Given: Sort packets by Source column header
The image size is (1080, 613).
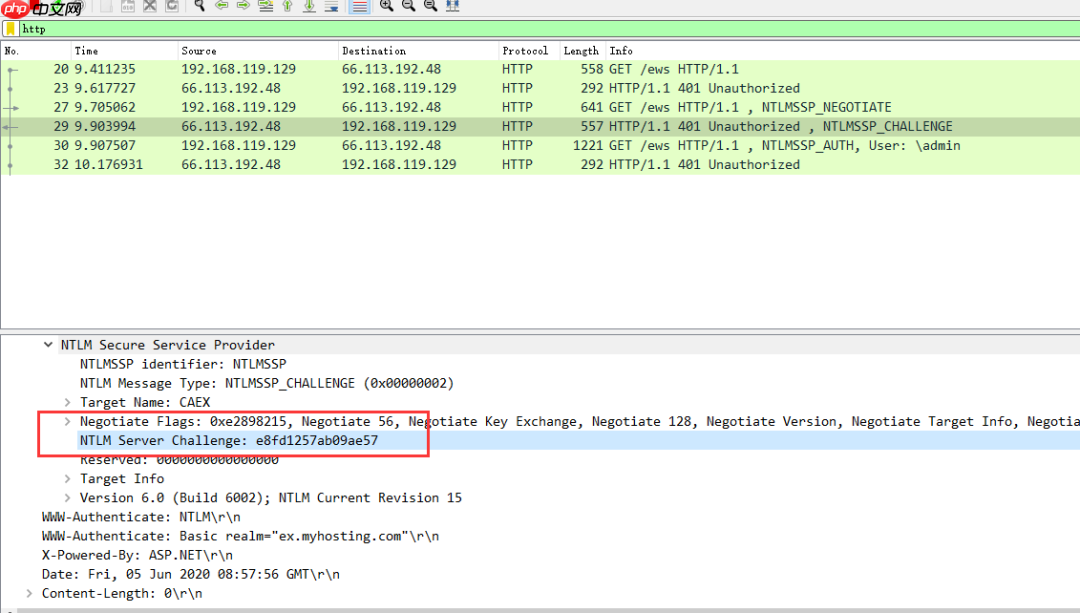Looking at the screenshot, I should (x=199, y=51).
